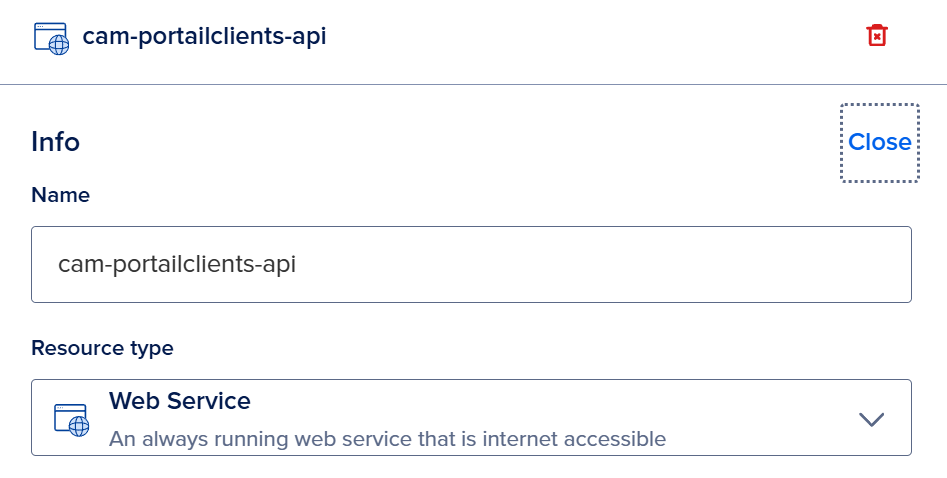Image resolution: width=947 pixels, height=478 pixels.
Task: Open the Resource type combo box
Action: (x=471, y=418)
